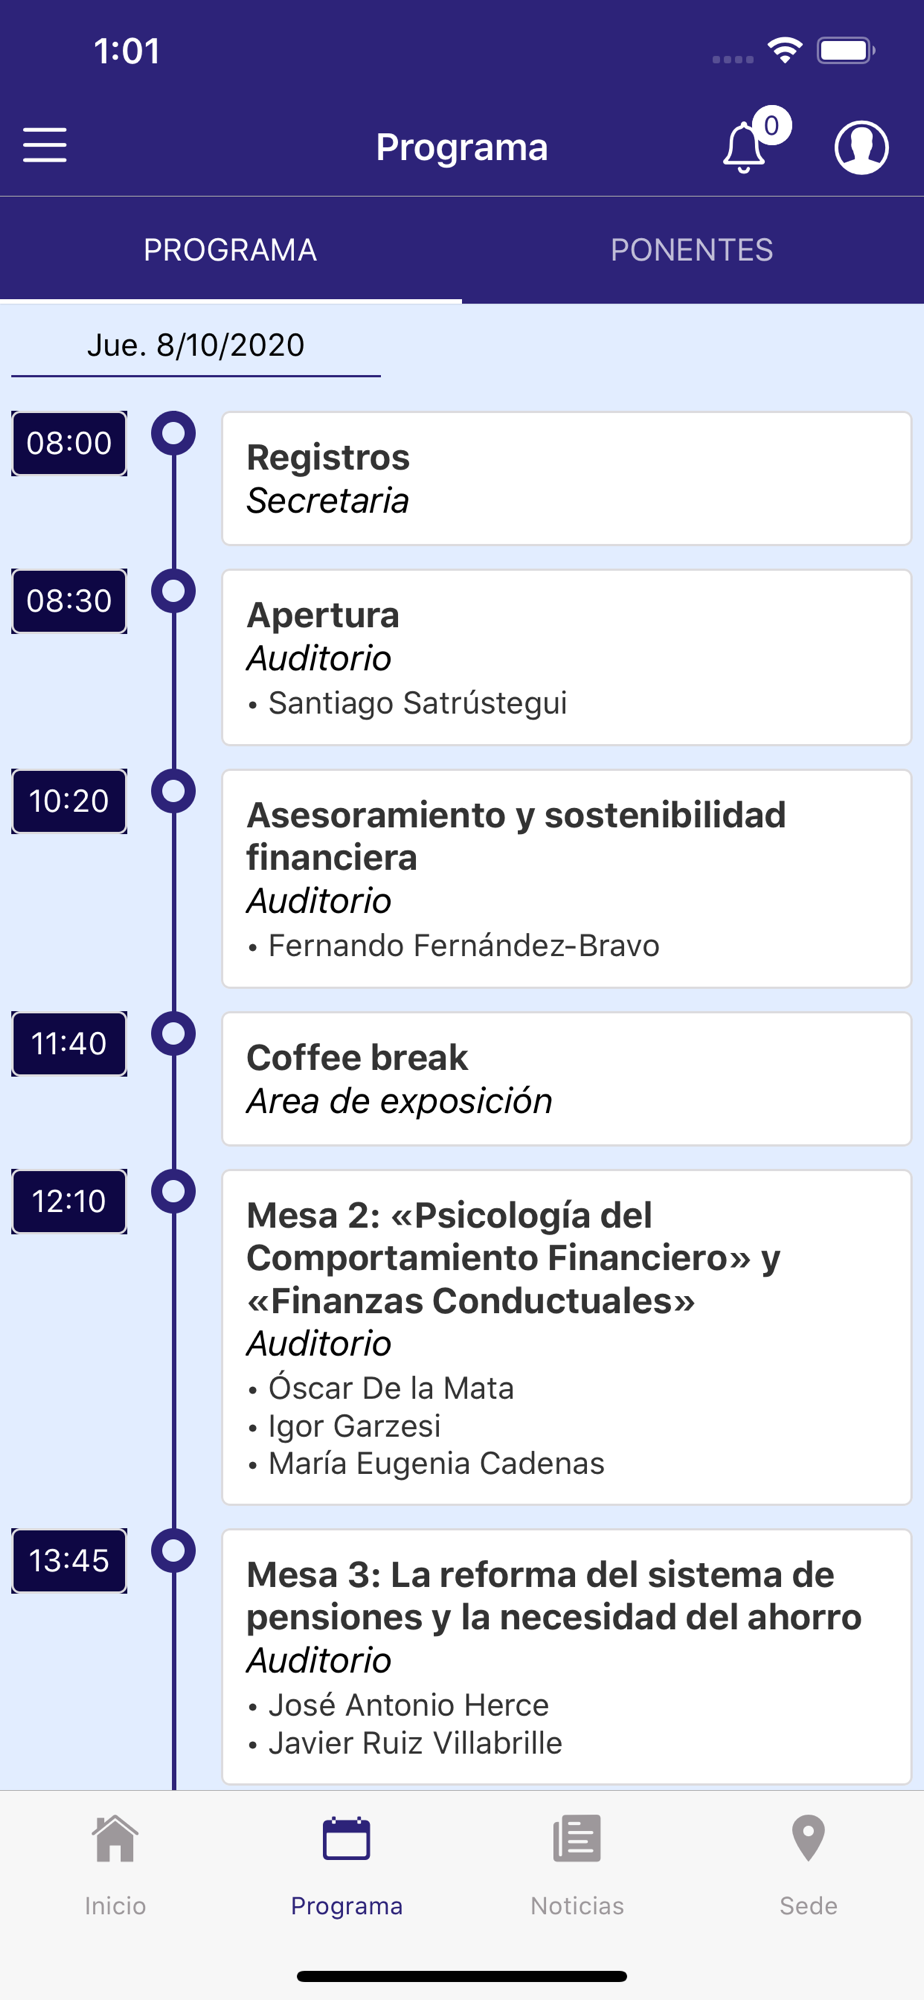Open Mesa 2 Psicología del Comportamiento session

[567, 1338]
